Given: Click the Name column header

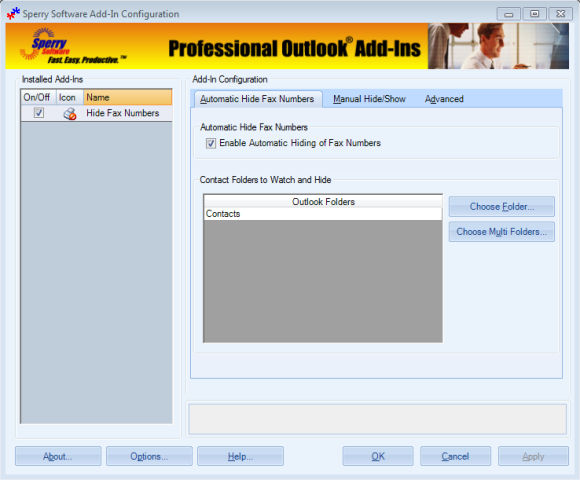Looking at the screenshot, I should coord(128,97).
